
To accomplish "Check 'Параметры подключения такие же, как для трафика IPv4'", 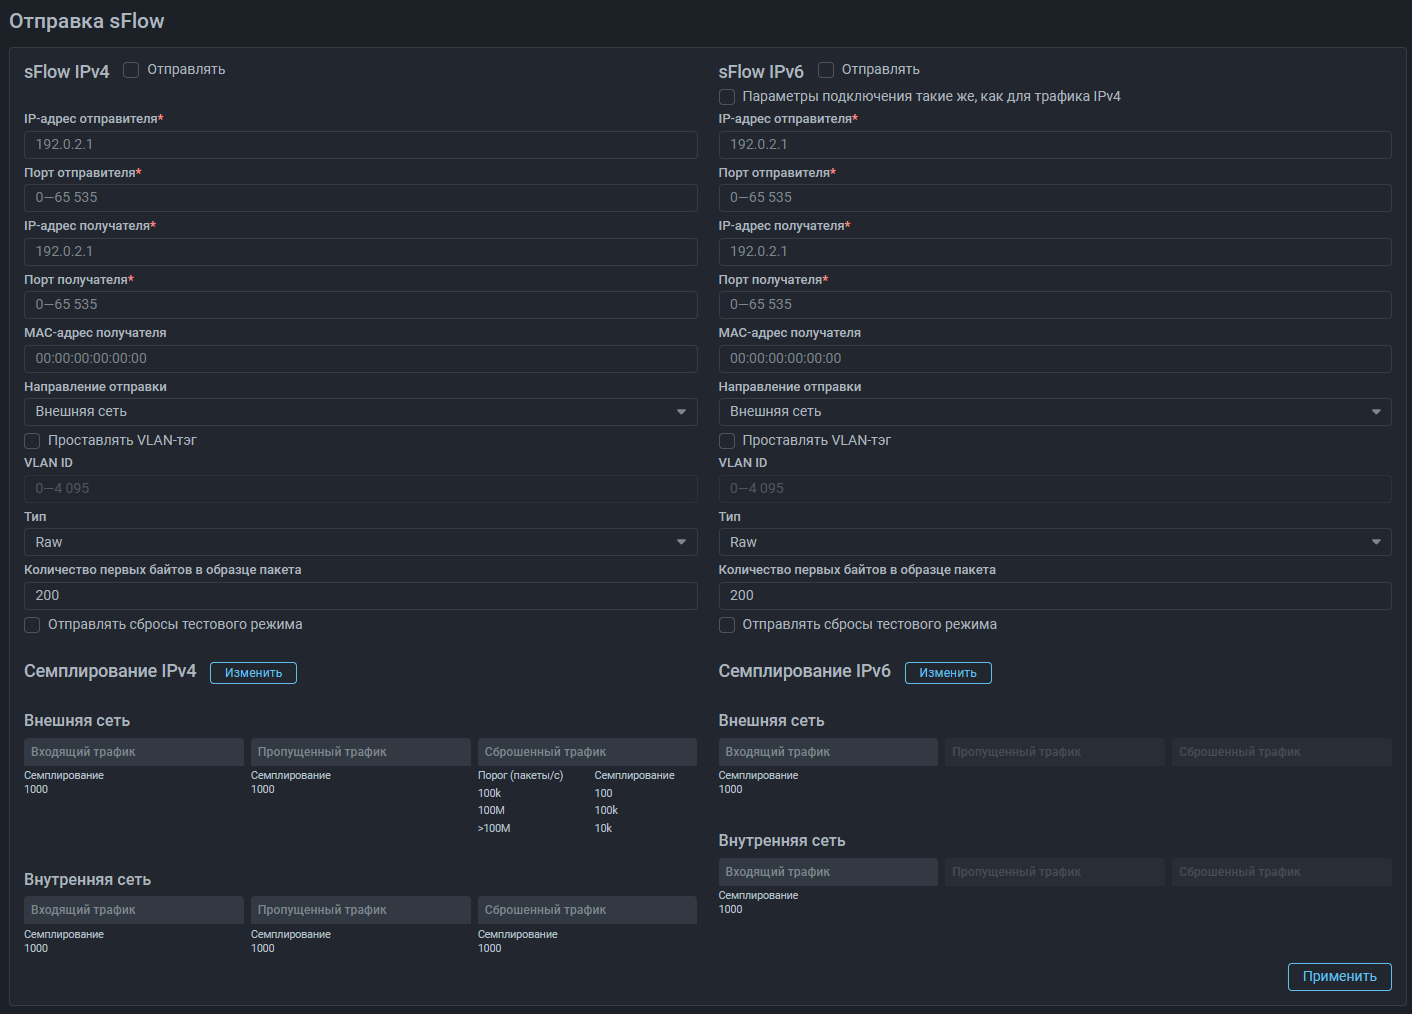I will pyautogui.click(x=727, y=97).
